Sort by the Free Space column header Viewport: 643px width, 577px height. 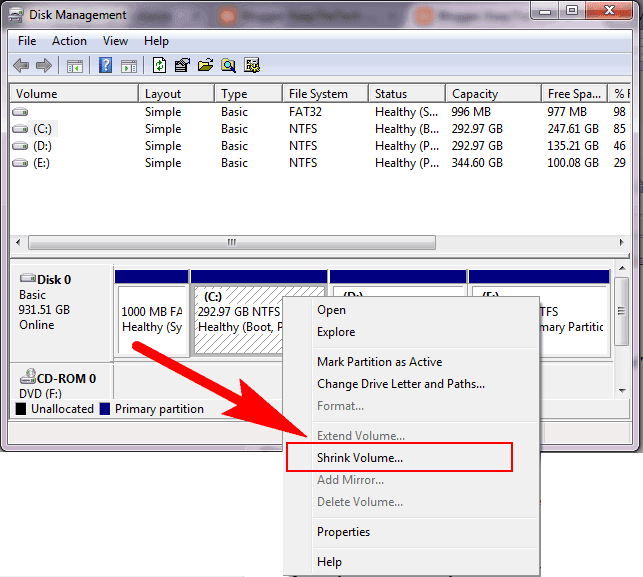click(575, 94)
